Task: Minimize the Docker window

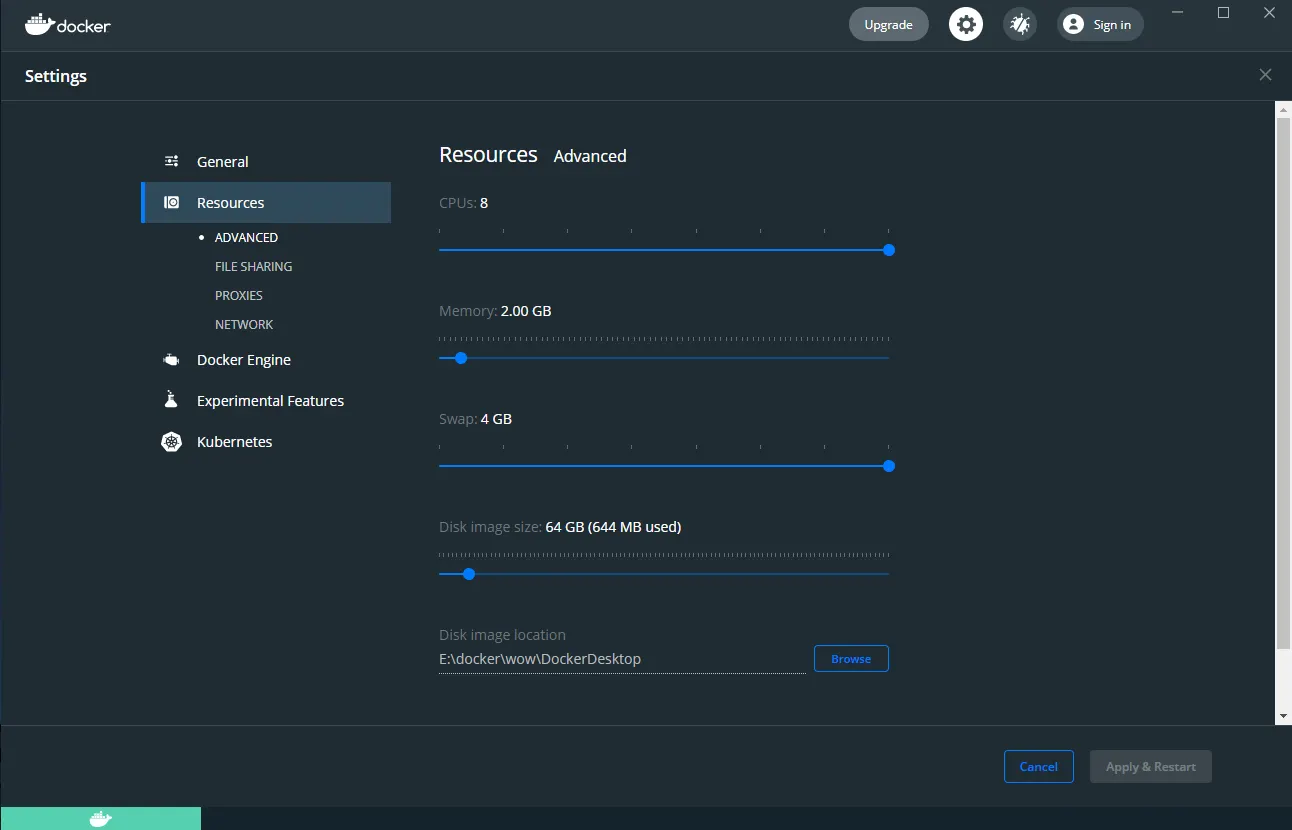Action: (x=1179, y=13)
